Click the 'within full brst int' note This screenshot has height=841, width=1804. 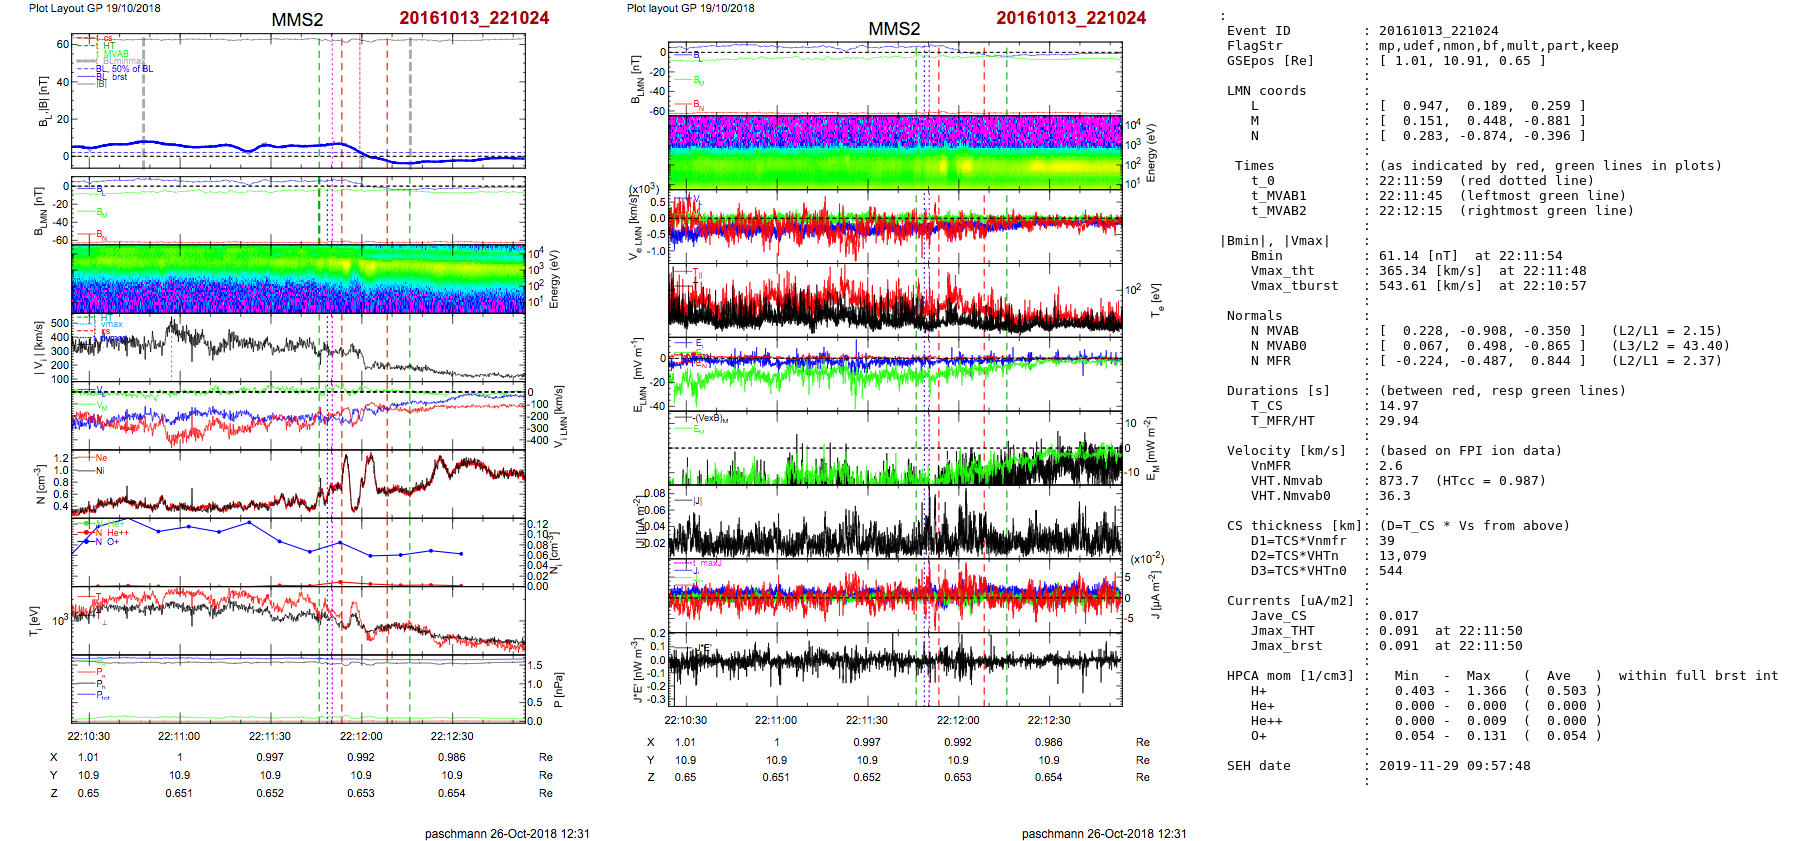tap(1698, 676)
